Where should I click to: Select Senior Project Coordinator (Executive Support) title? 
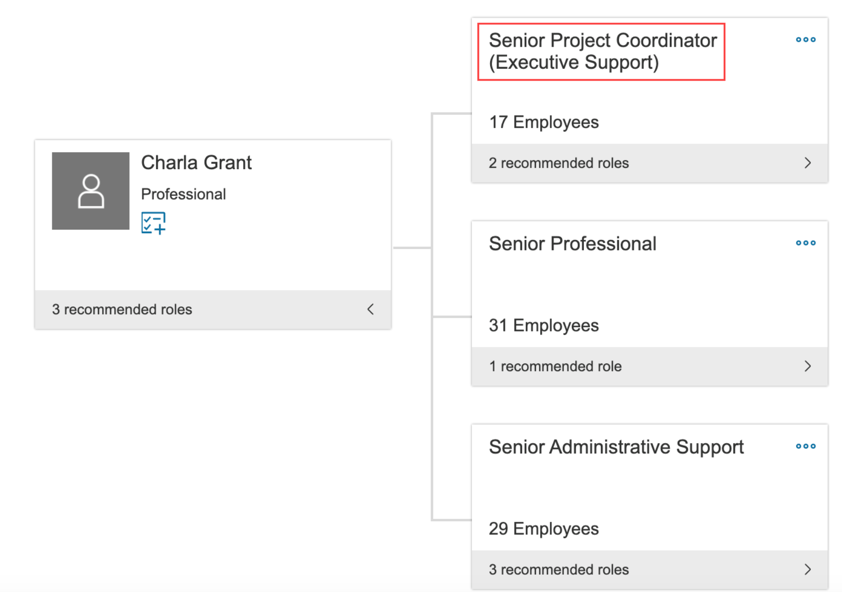(x=602, y=52)
